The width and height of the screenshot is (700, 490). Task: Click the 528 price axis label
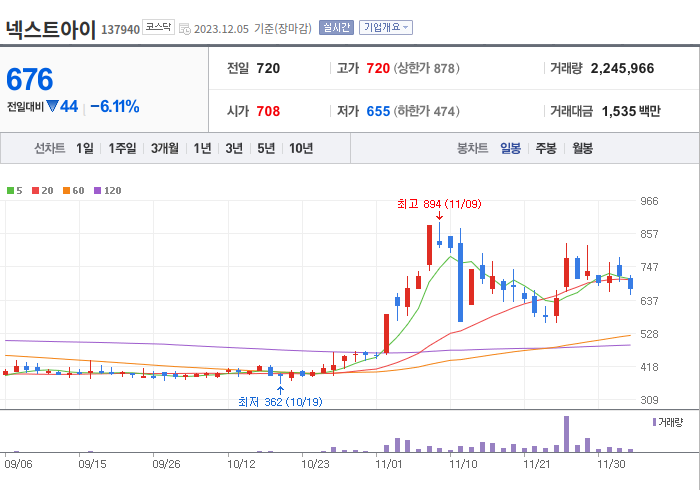click(649, 334)
